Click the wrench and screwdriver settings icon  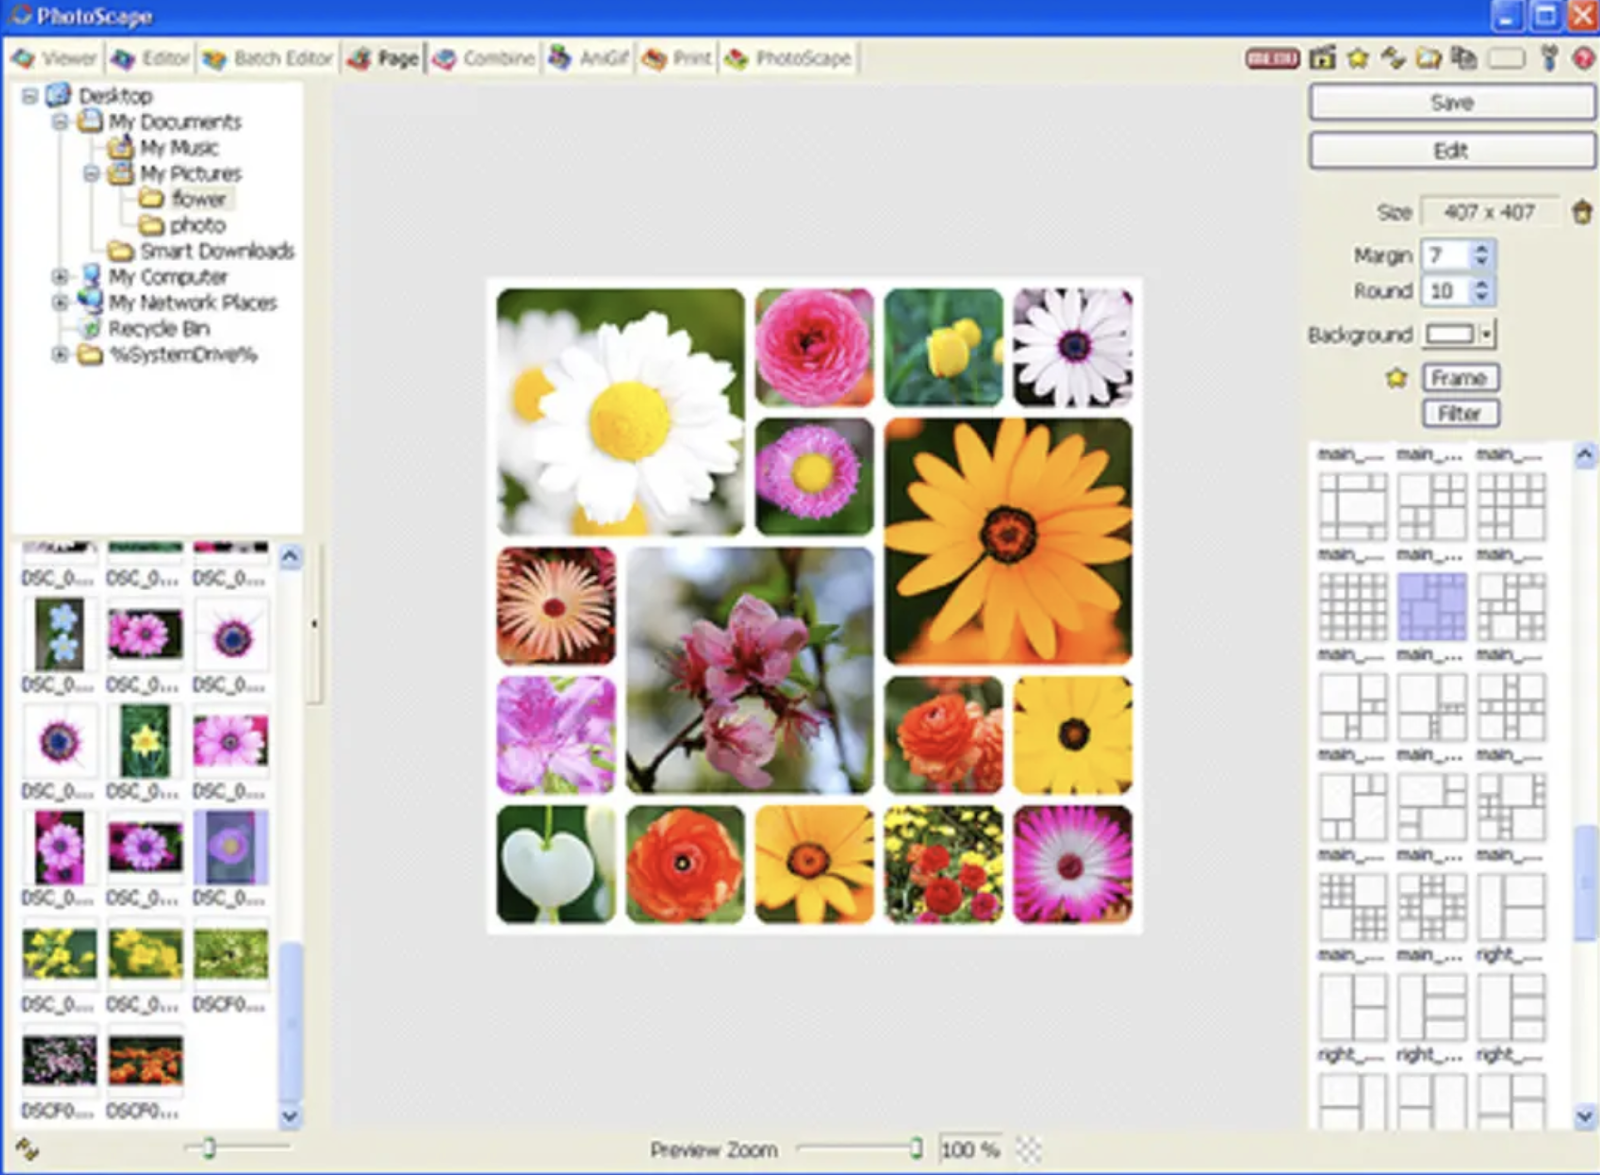1549,59
